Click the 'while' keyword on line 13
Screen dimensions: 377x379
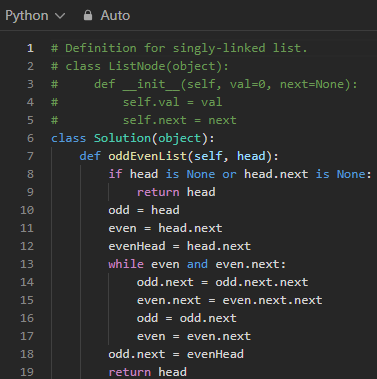click(126, 264)
